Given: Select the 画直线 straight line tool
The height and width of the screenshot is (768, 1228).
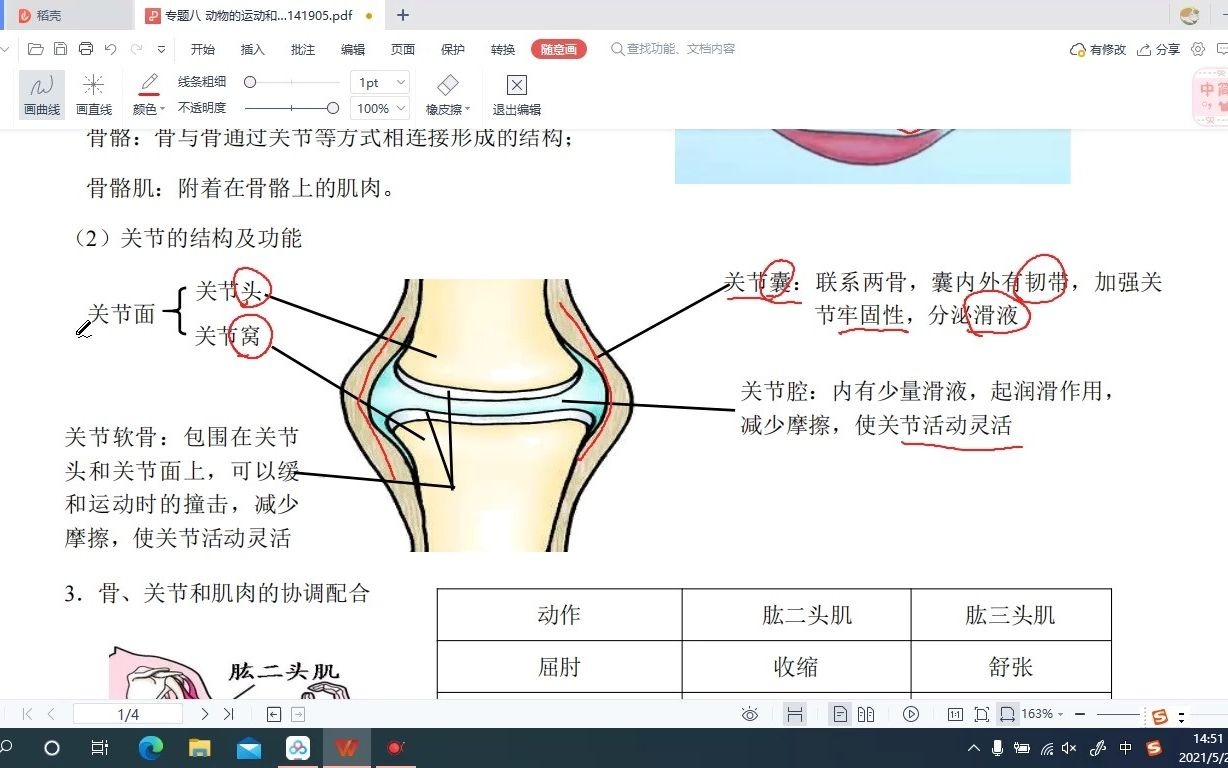Looking at the screenshot, I should (x=94, y=94).
